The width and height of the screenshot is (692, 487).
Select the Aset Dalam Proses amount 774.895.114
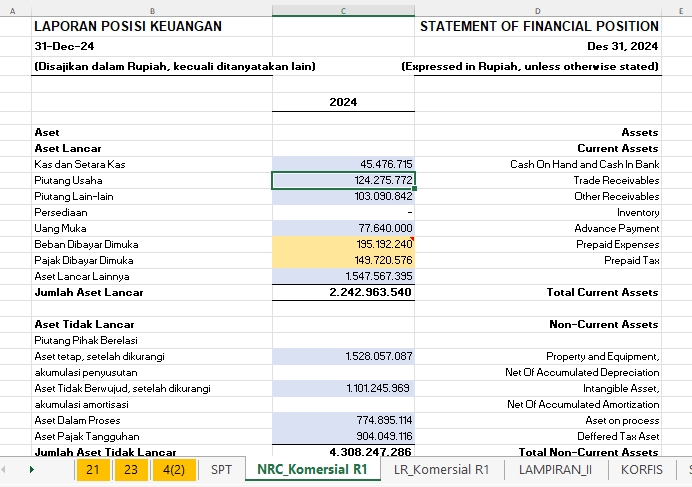click(x=343, y=420)
